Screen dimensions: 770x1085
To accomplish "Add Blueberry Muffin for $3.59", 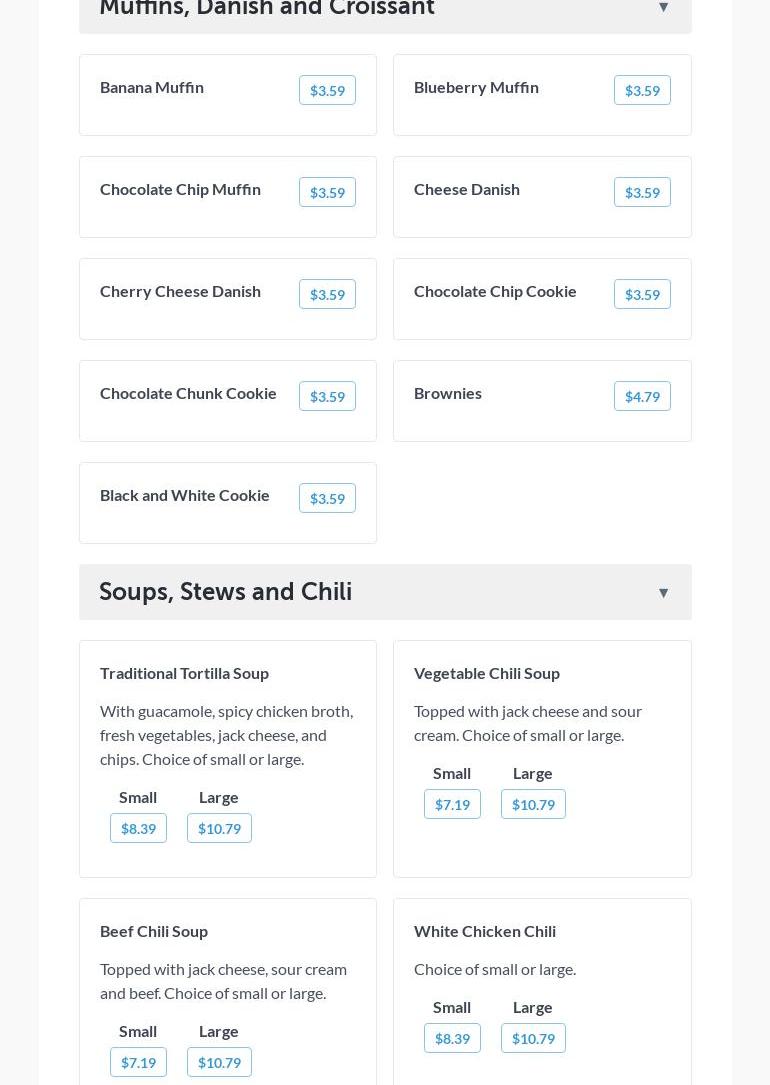I will point(642,90).
